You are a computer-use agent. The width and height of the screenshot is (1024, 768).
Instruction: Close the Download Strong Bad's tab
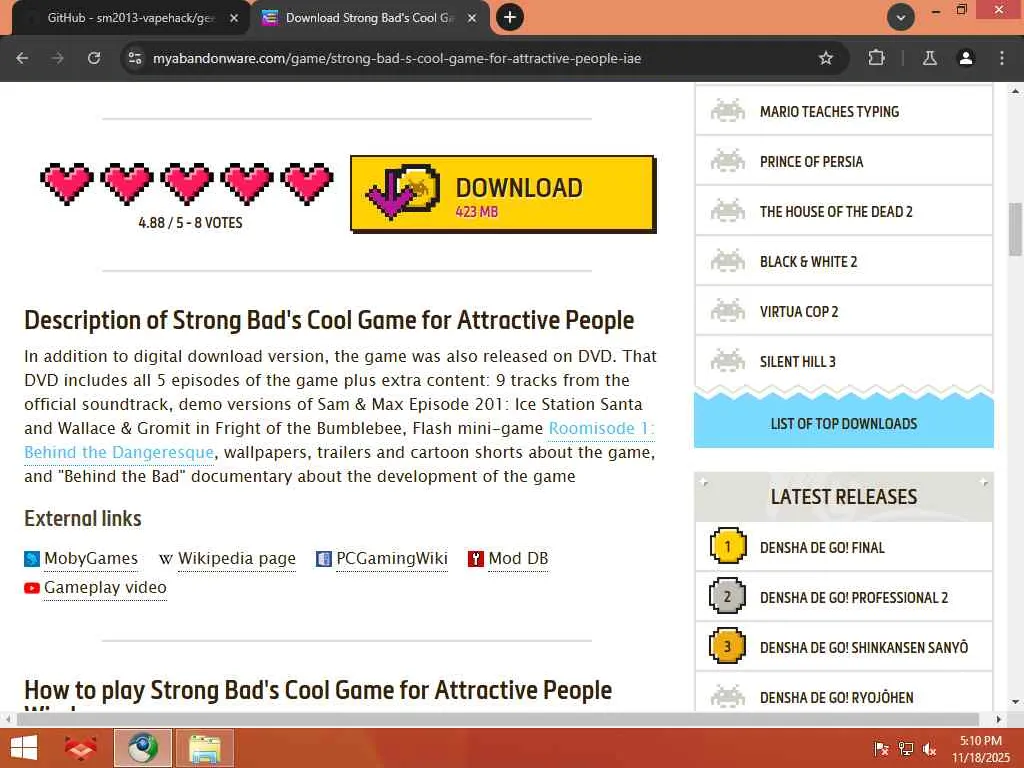472,18
